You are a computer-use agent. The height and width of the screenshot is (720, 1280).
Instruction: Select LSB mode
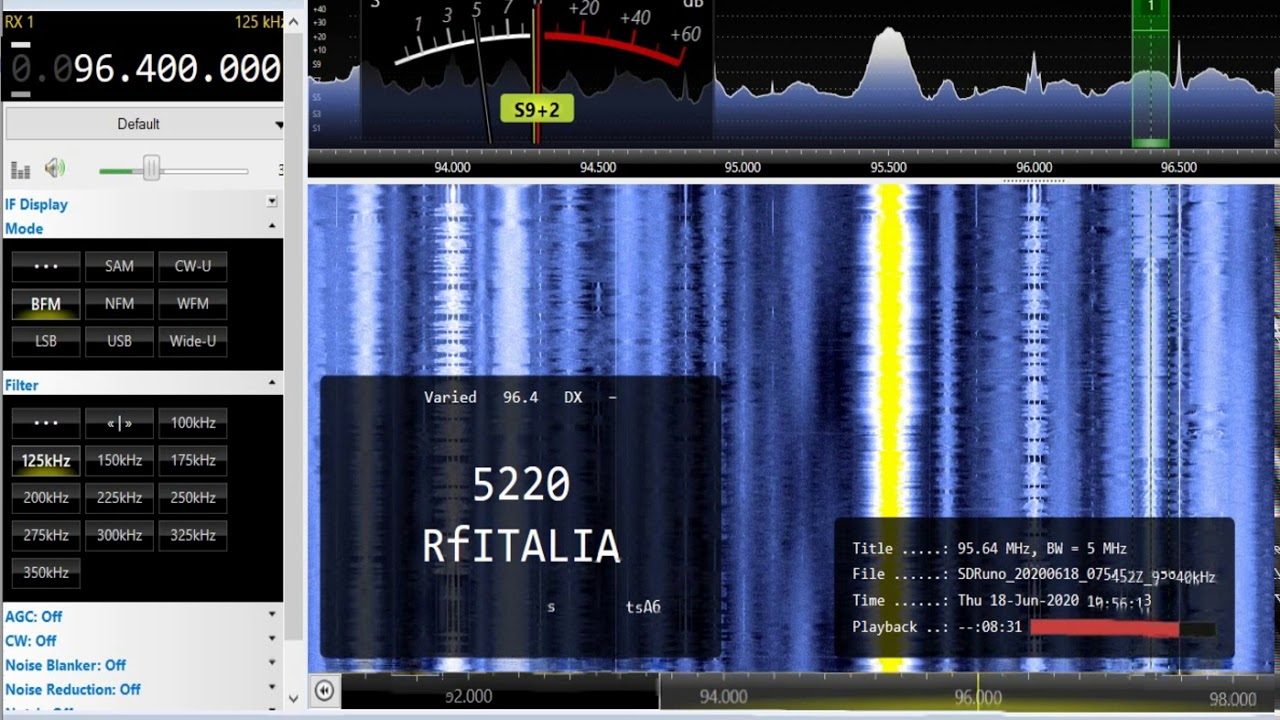(46, 341)
